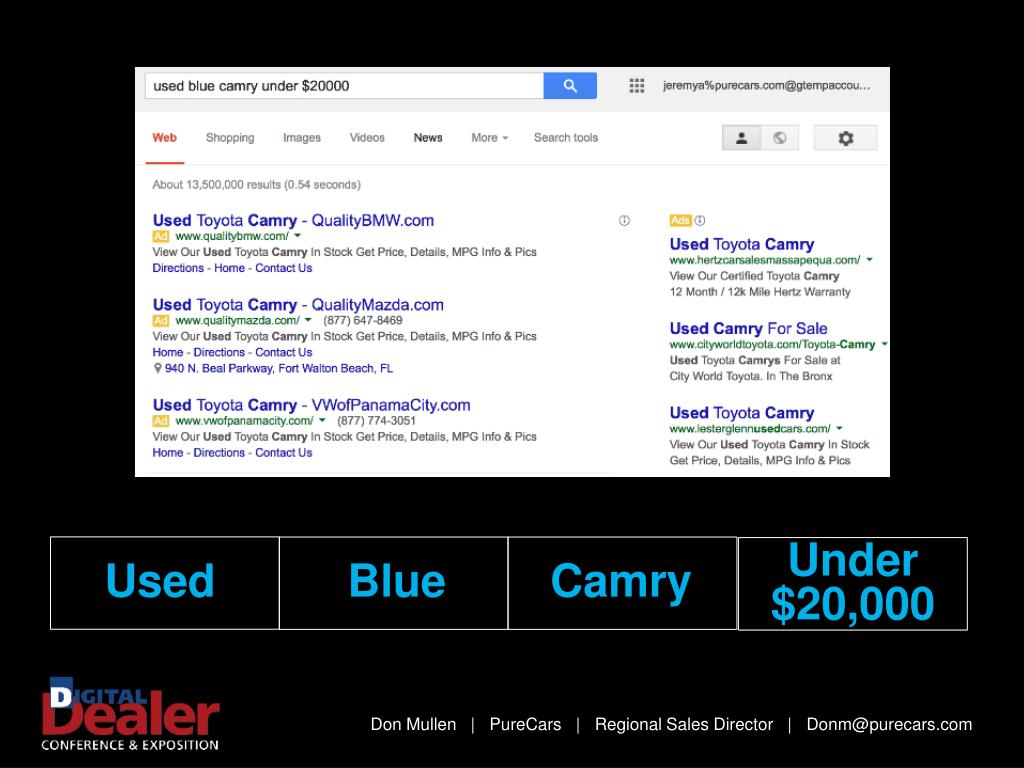Click the www.vwofpanamacity.com/ URL text
Viewport: 1024px width, 768px height.
click(244, 421)
